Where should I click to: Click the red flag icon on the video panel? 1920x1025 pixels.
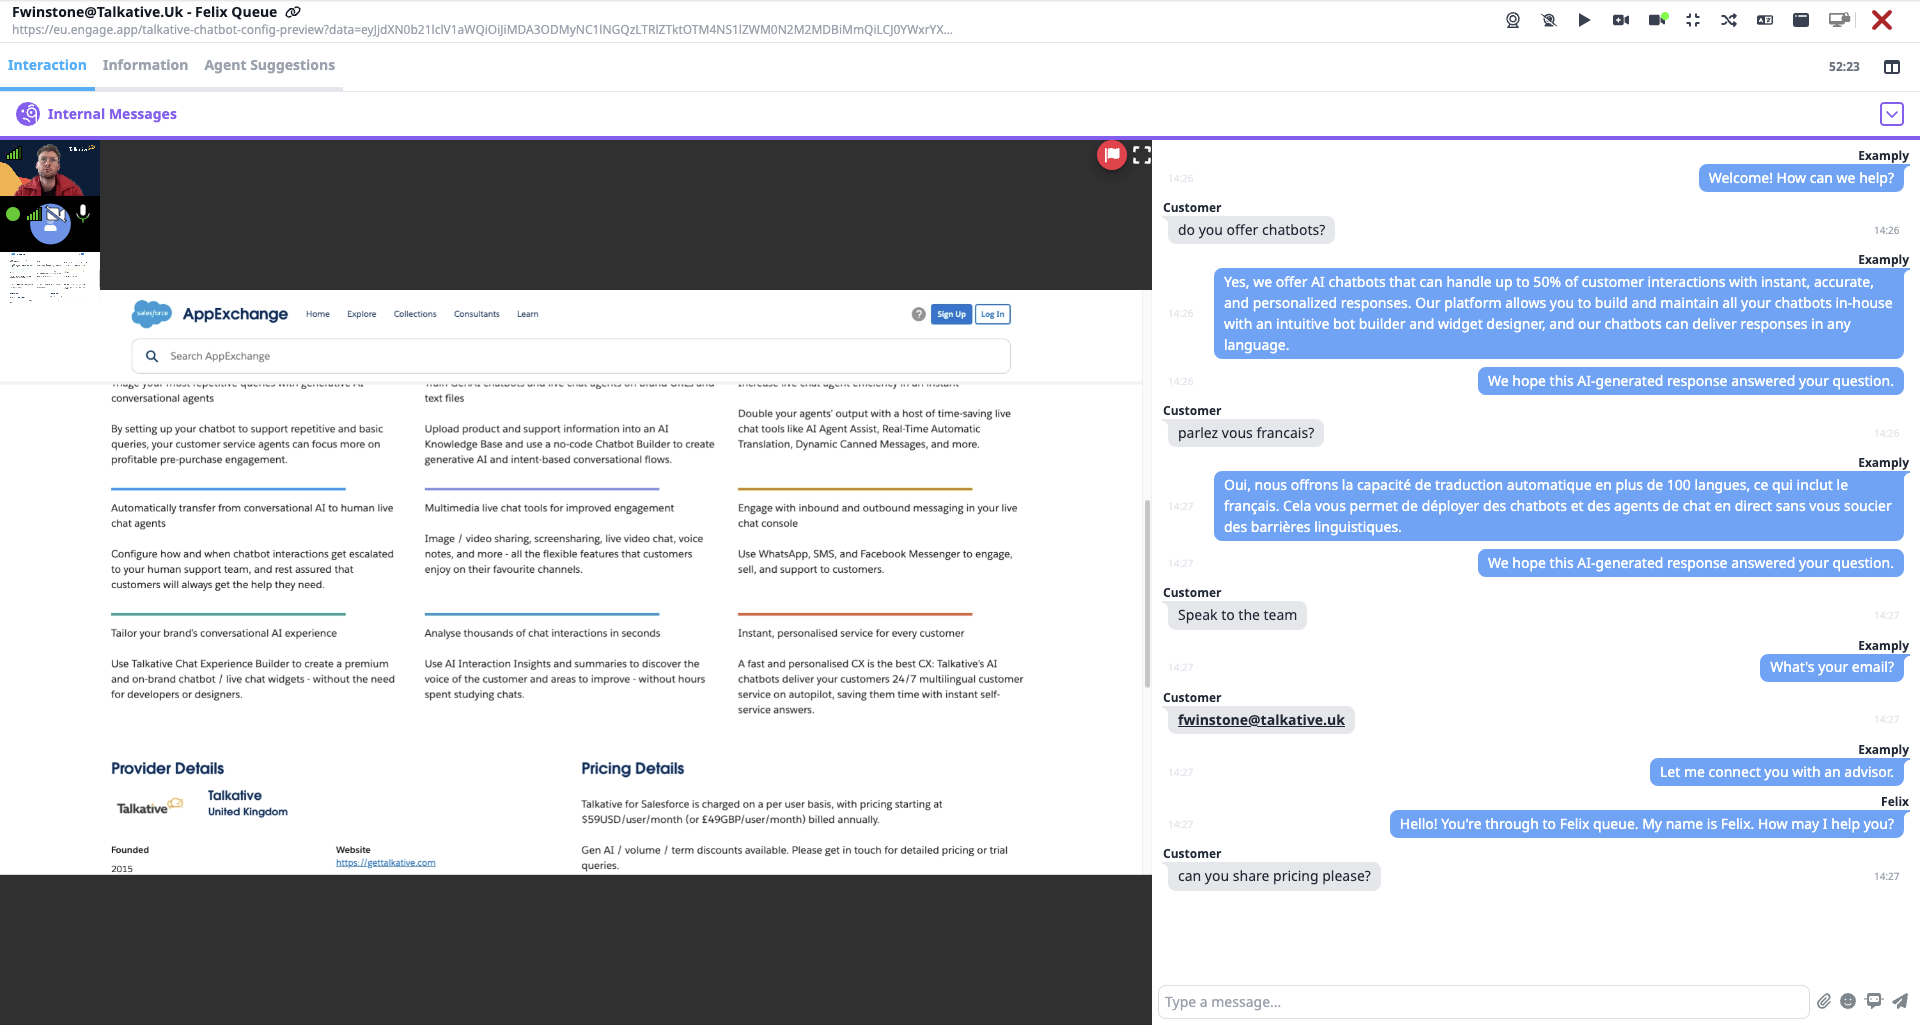tap(1111, 155)
